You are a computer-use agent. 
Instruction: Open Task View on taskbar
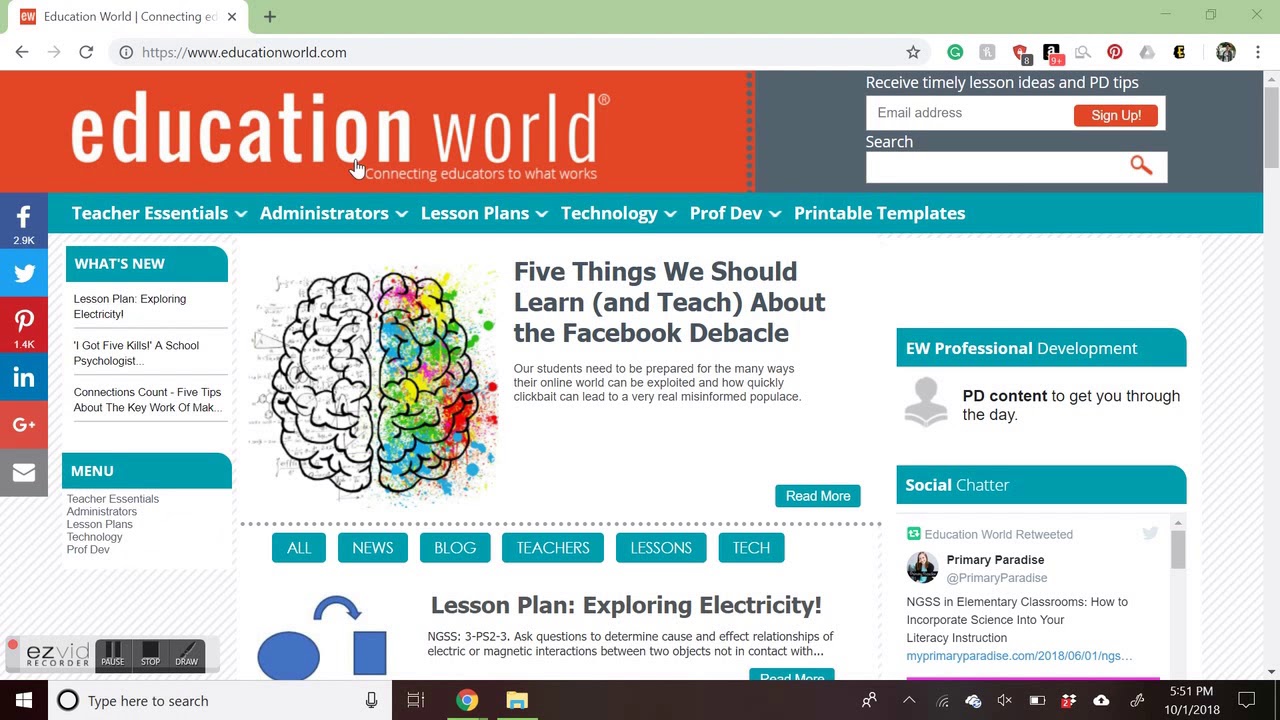coord(416,700)
